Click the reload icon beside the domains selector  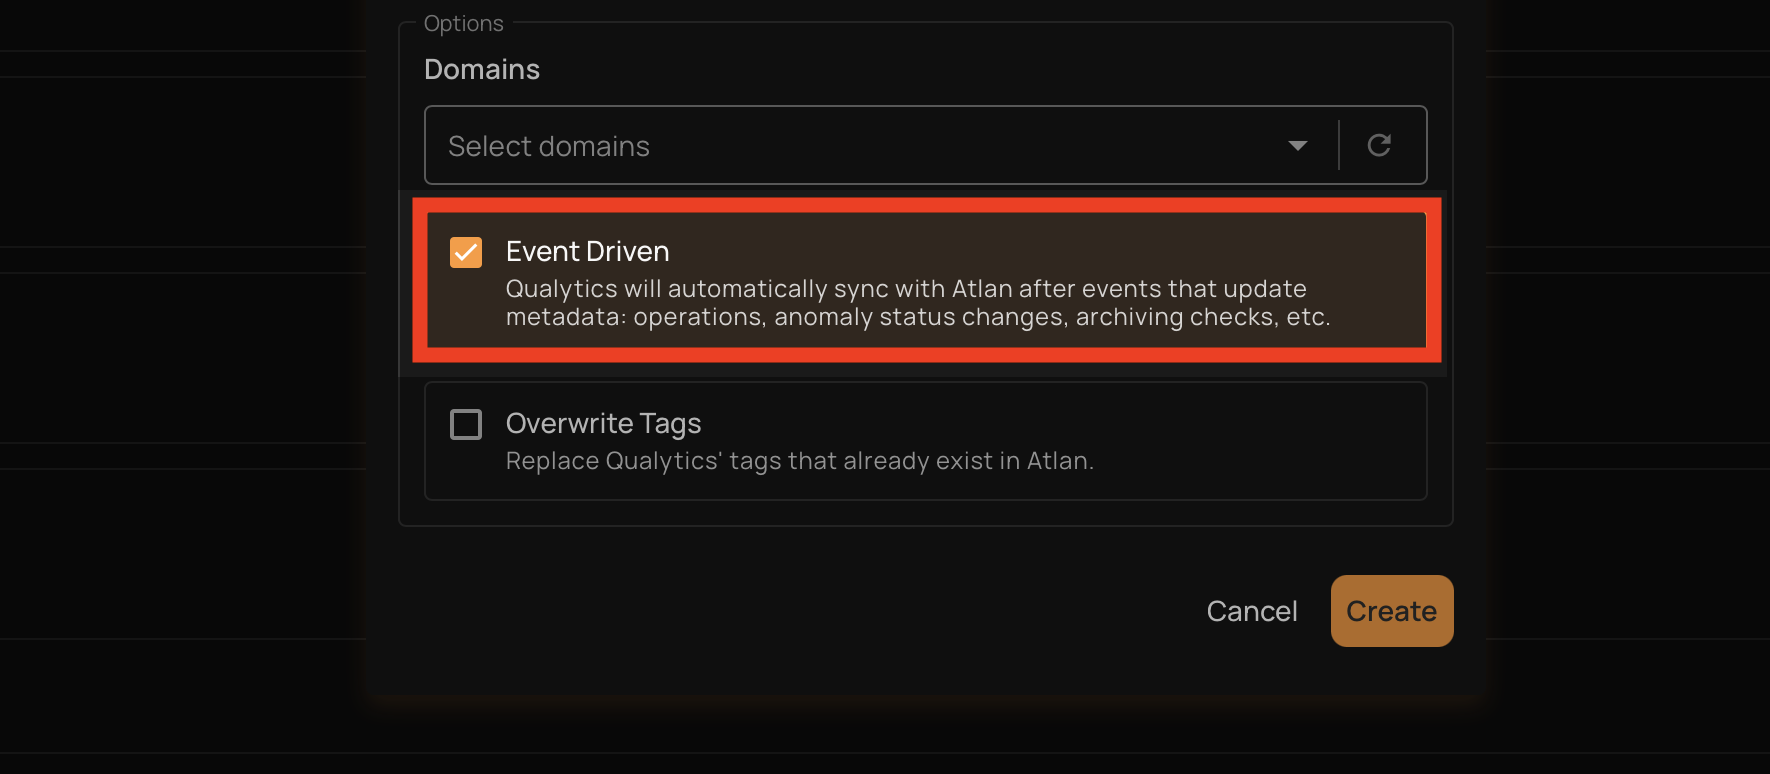(x=1379, y=145)
